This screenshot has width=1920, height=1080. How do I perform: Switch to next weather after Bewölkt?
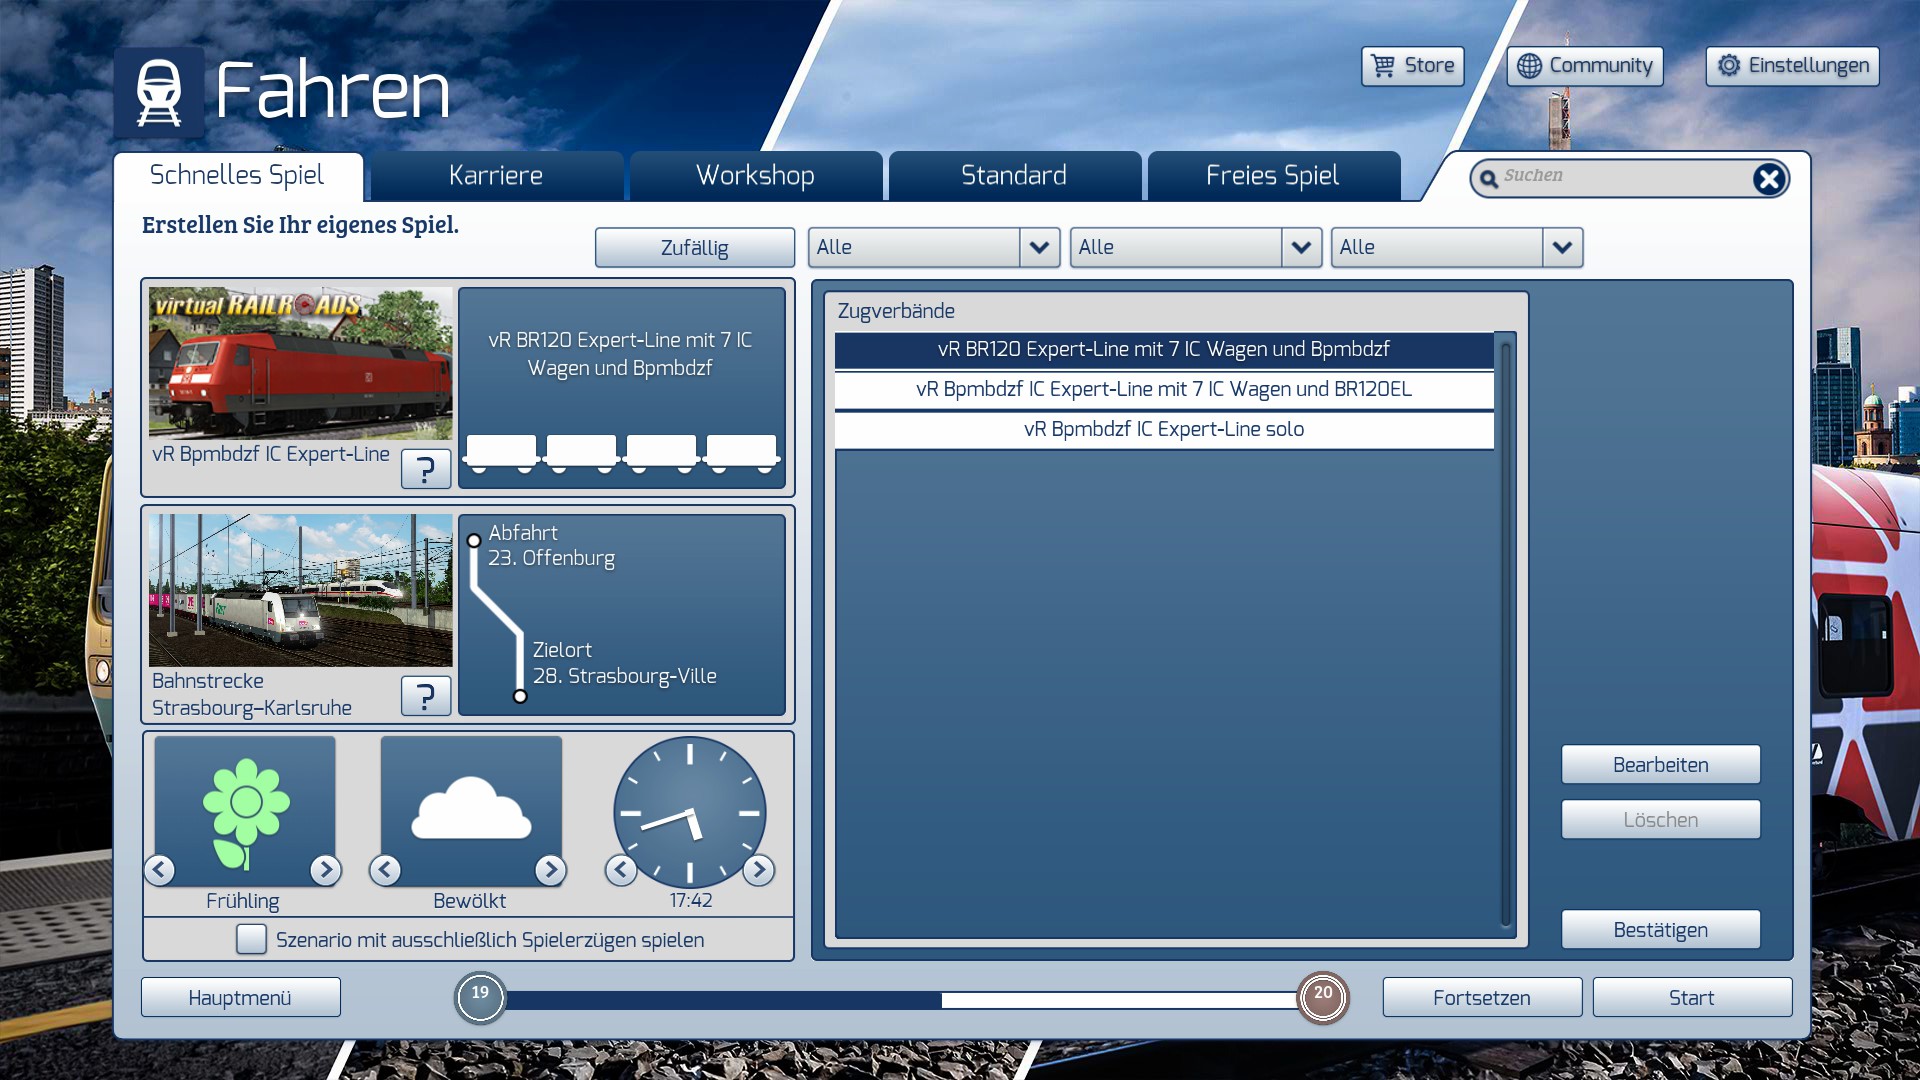click(x=550, y=870)
